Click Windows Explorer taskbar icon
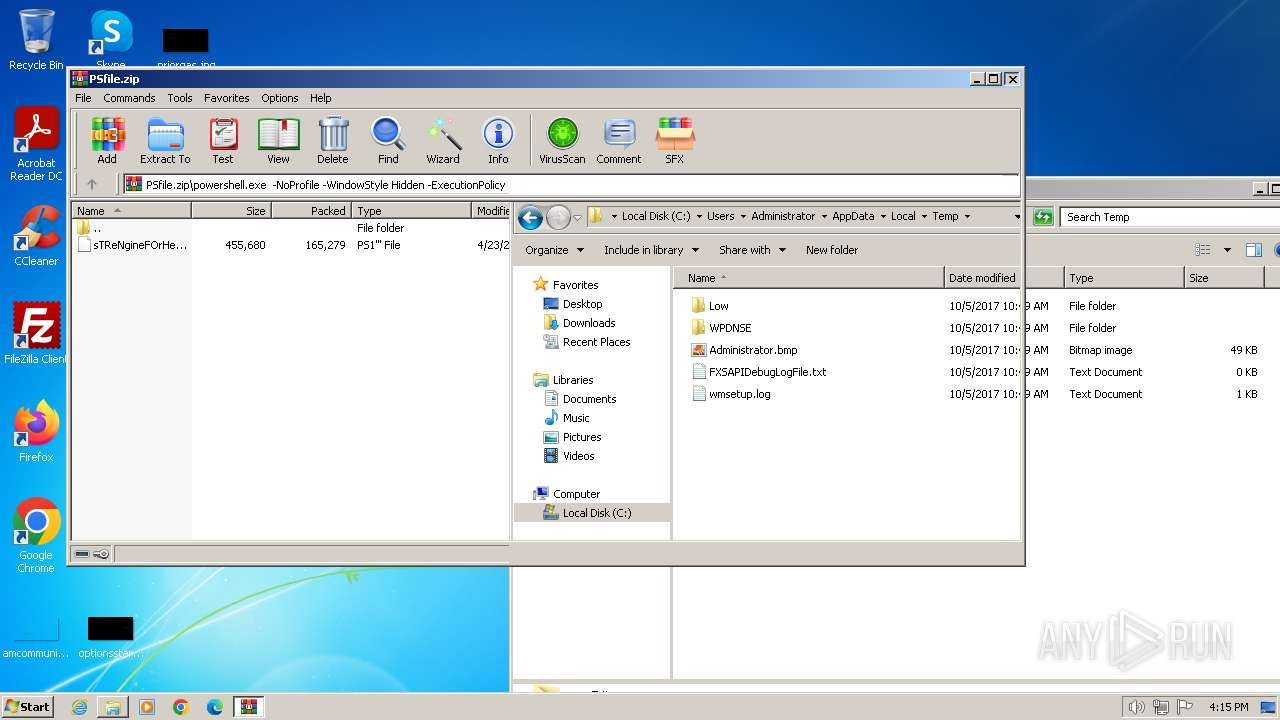The image size is (1280, 720). point(113,707)
